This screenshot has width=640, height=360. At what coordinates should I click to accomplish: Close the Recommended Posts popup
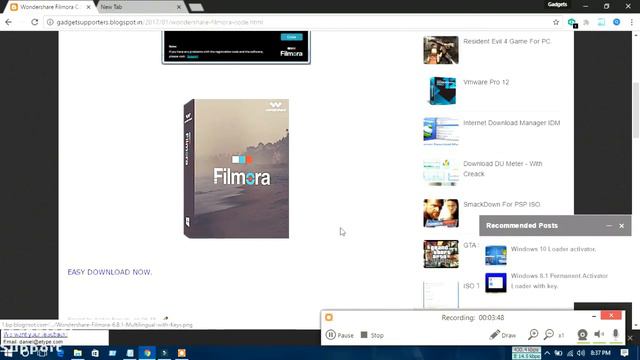point(621,226)
